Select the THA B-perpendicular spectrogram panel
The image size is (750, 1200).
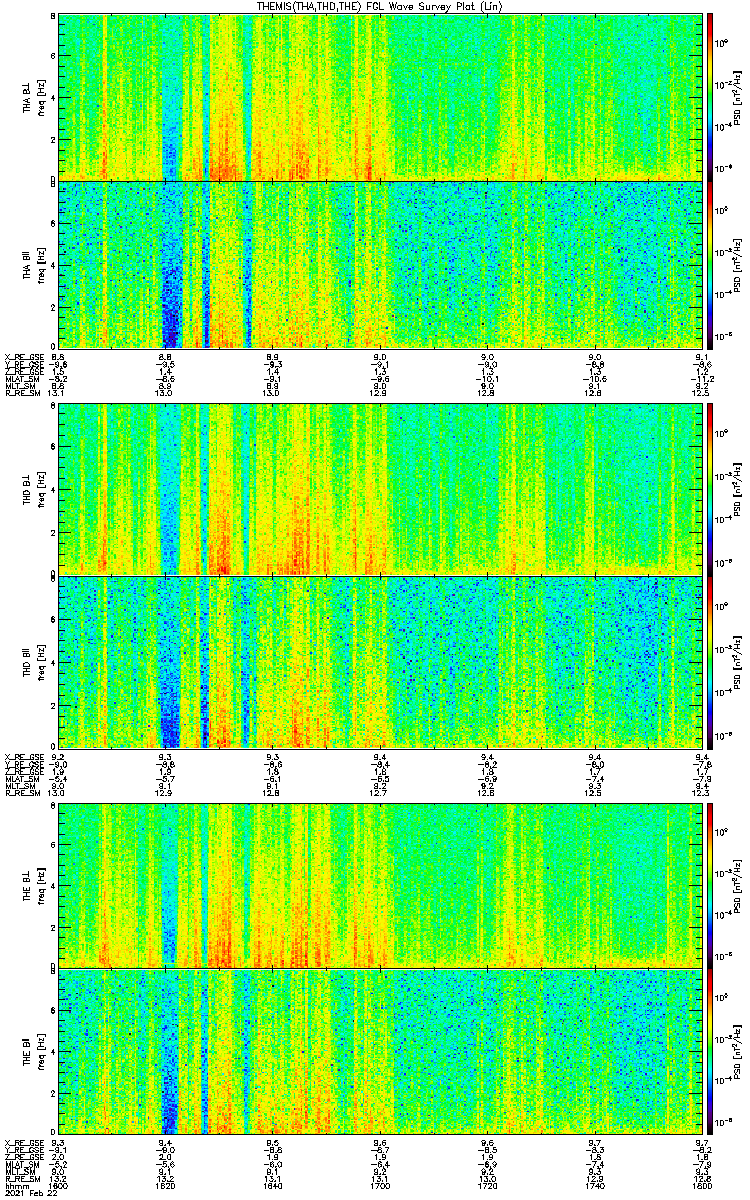coord(379,97)
